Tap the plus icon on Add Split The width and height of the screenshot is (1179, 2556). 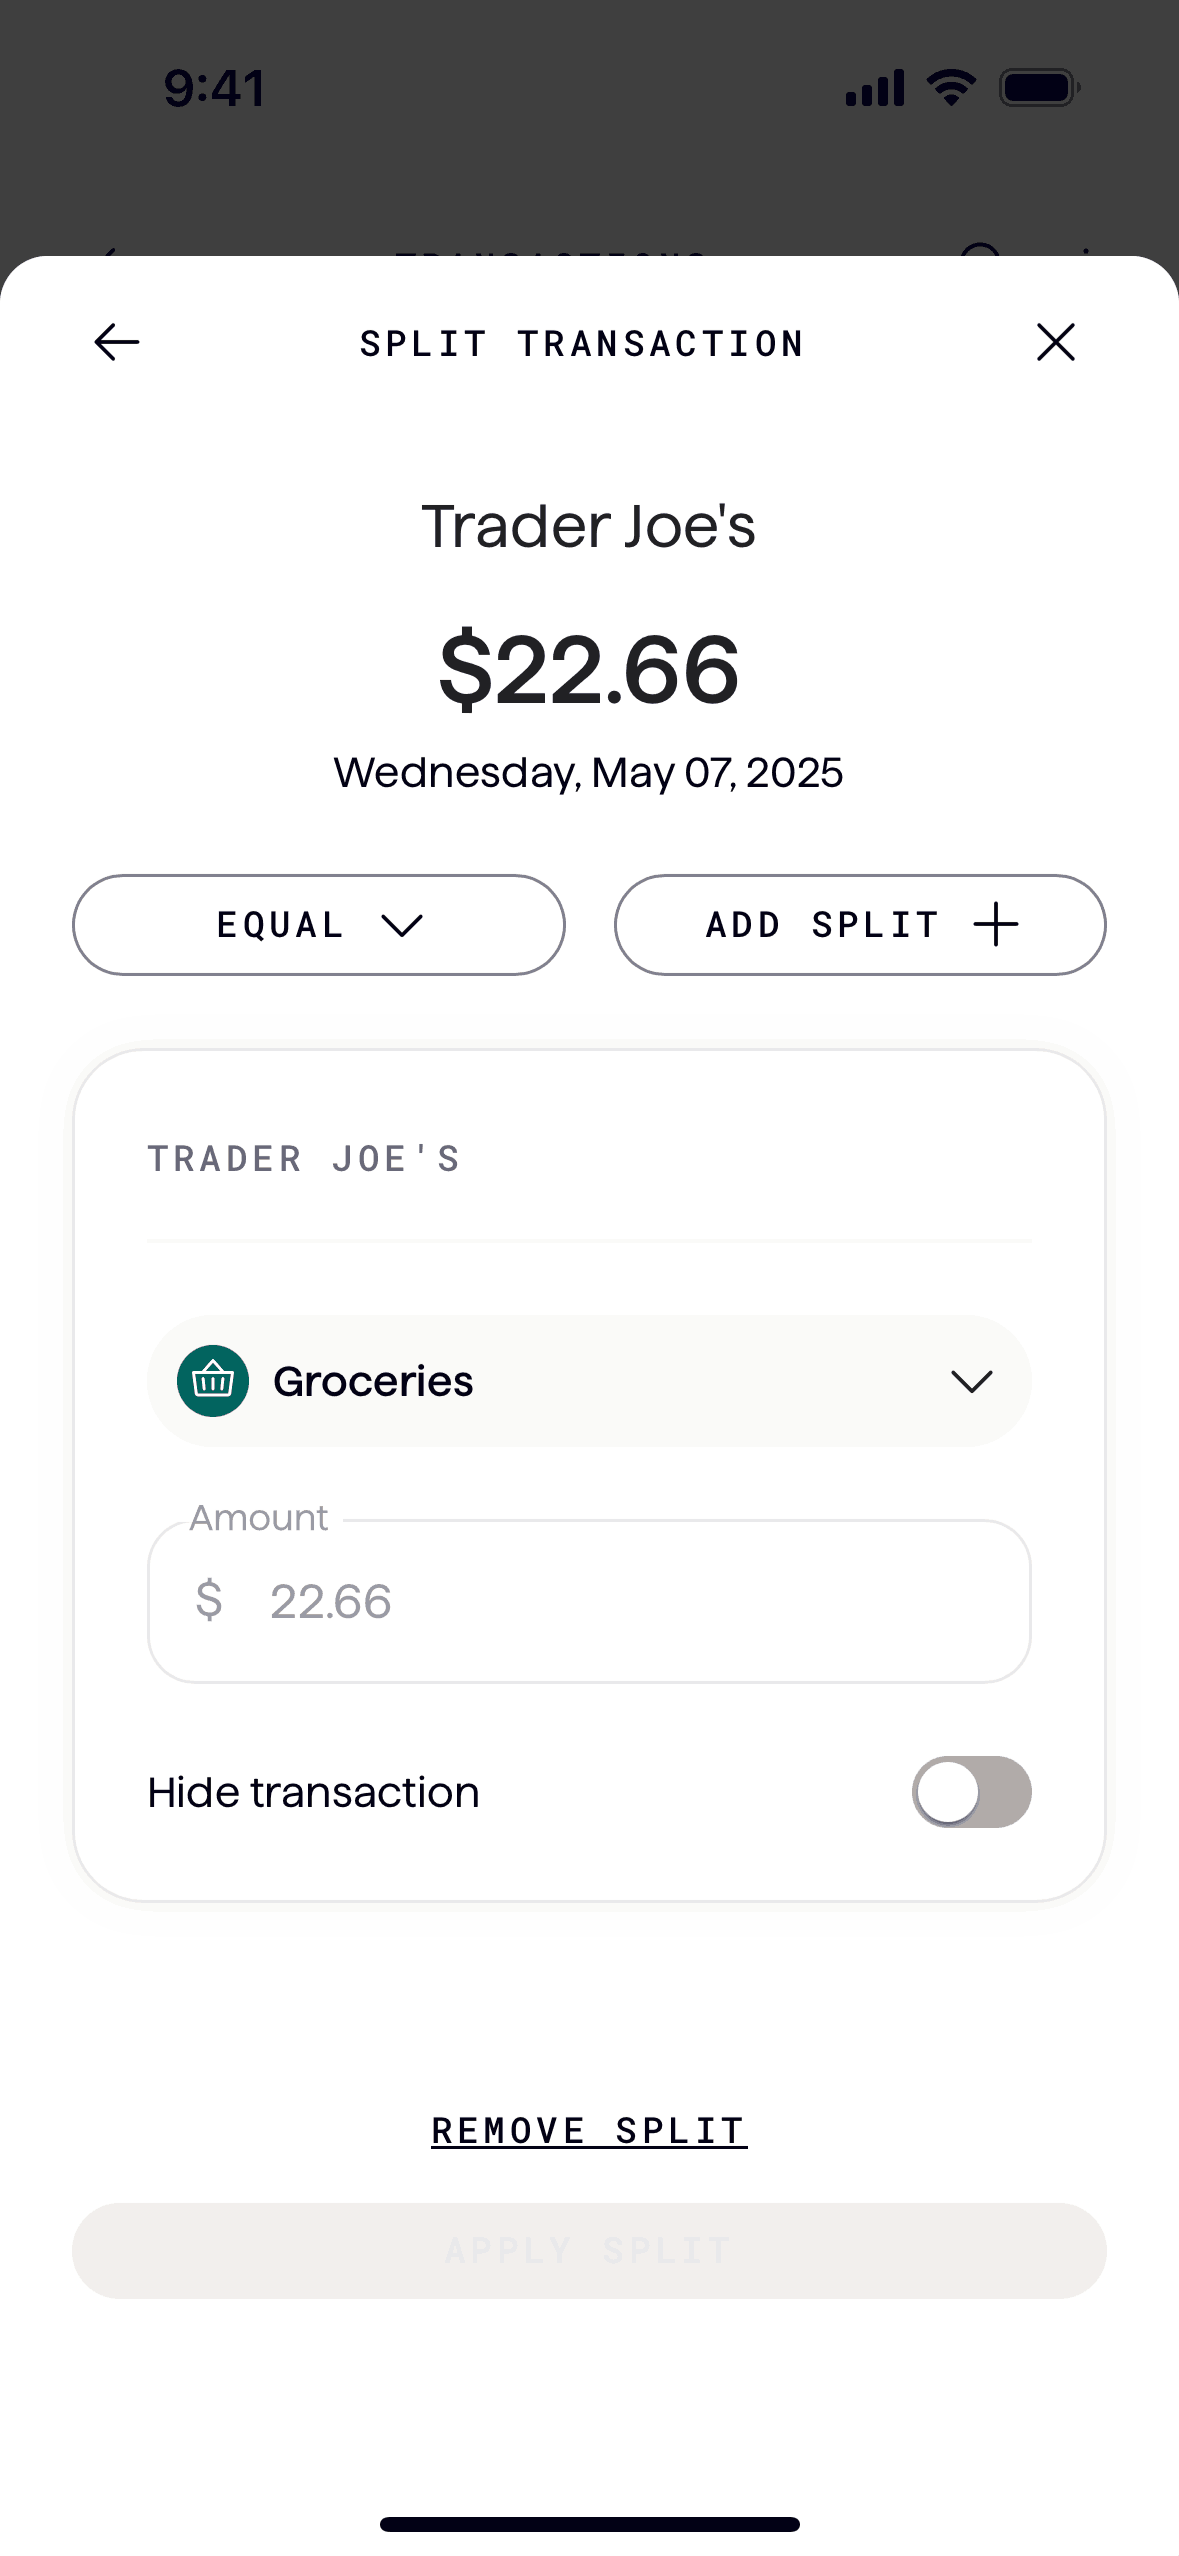pos(996,924)
